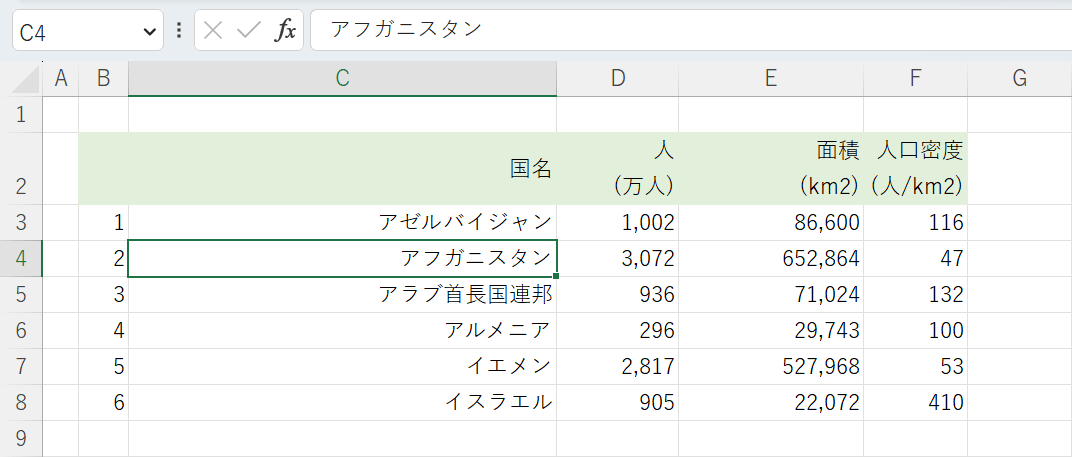Click the 人口密度 header cell
Viewport: 1072px width, 457px height.
tap(915, 168)
